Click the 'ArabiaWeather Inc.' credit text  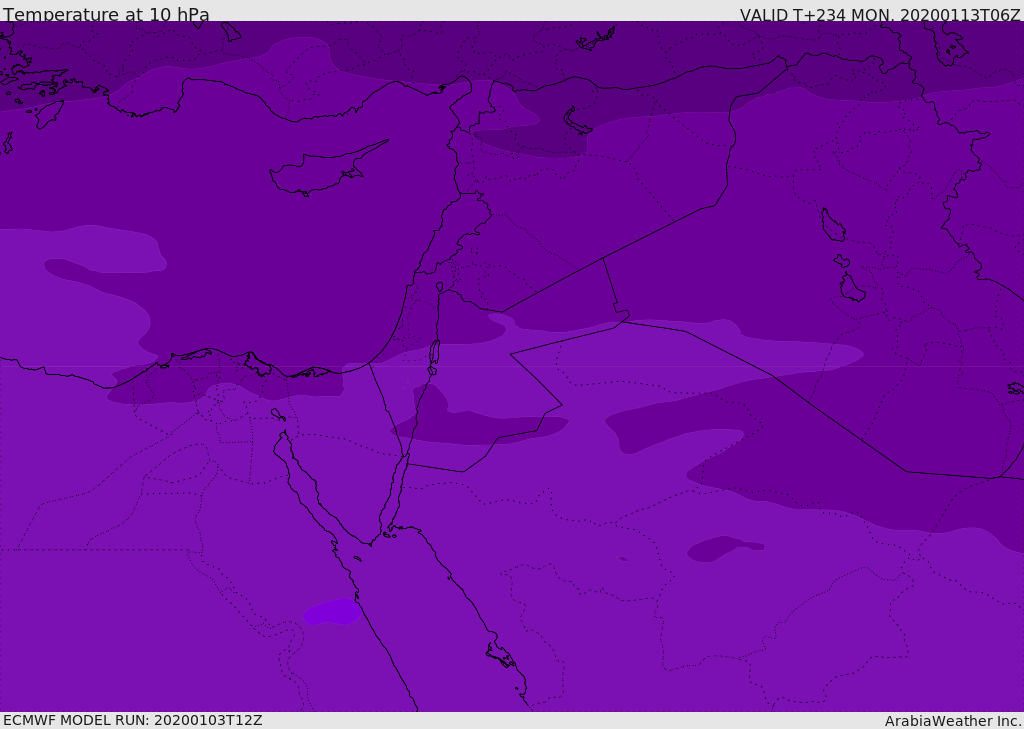tap(953, 721)
